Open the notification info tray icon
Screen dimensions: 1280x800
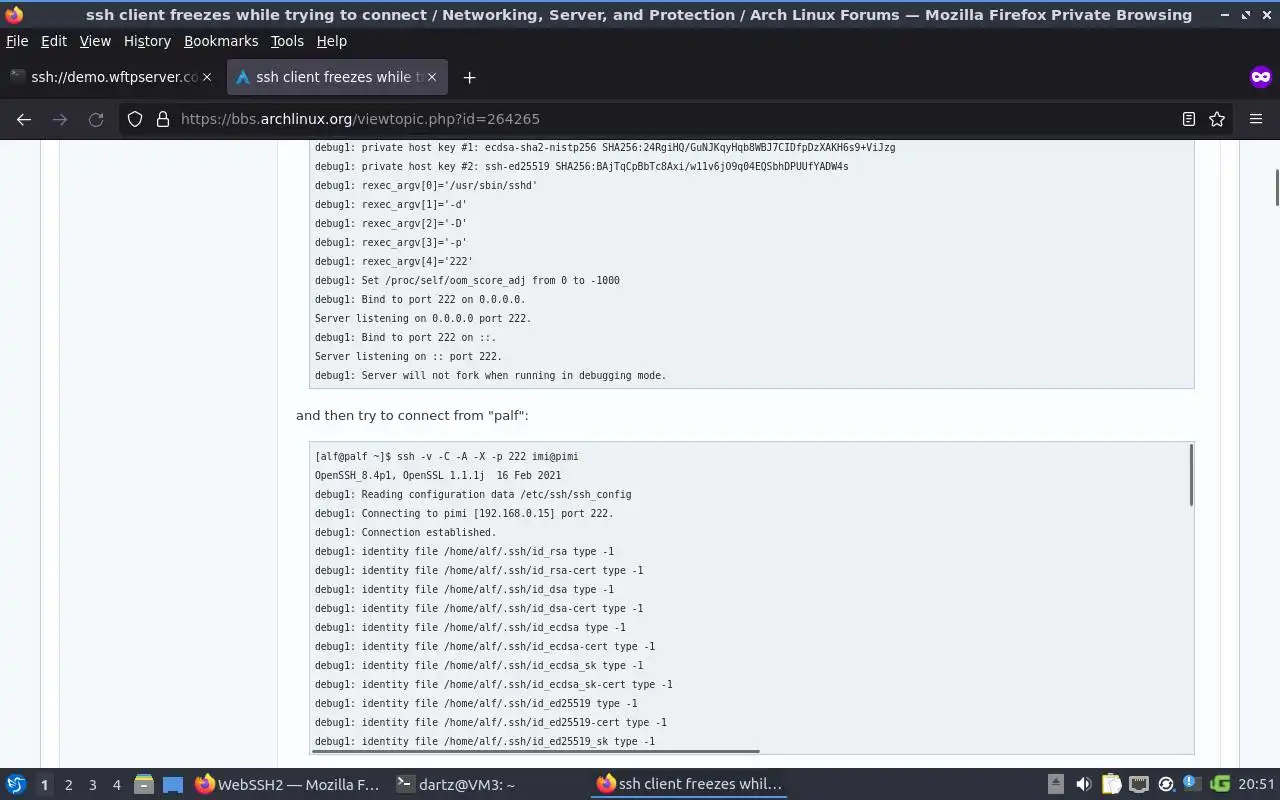coord(1192,785)
